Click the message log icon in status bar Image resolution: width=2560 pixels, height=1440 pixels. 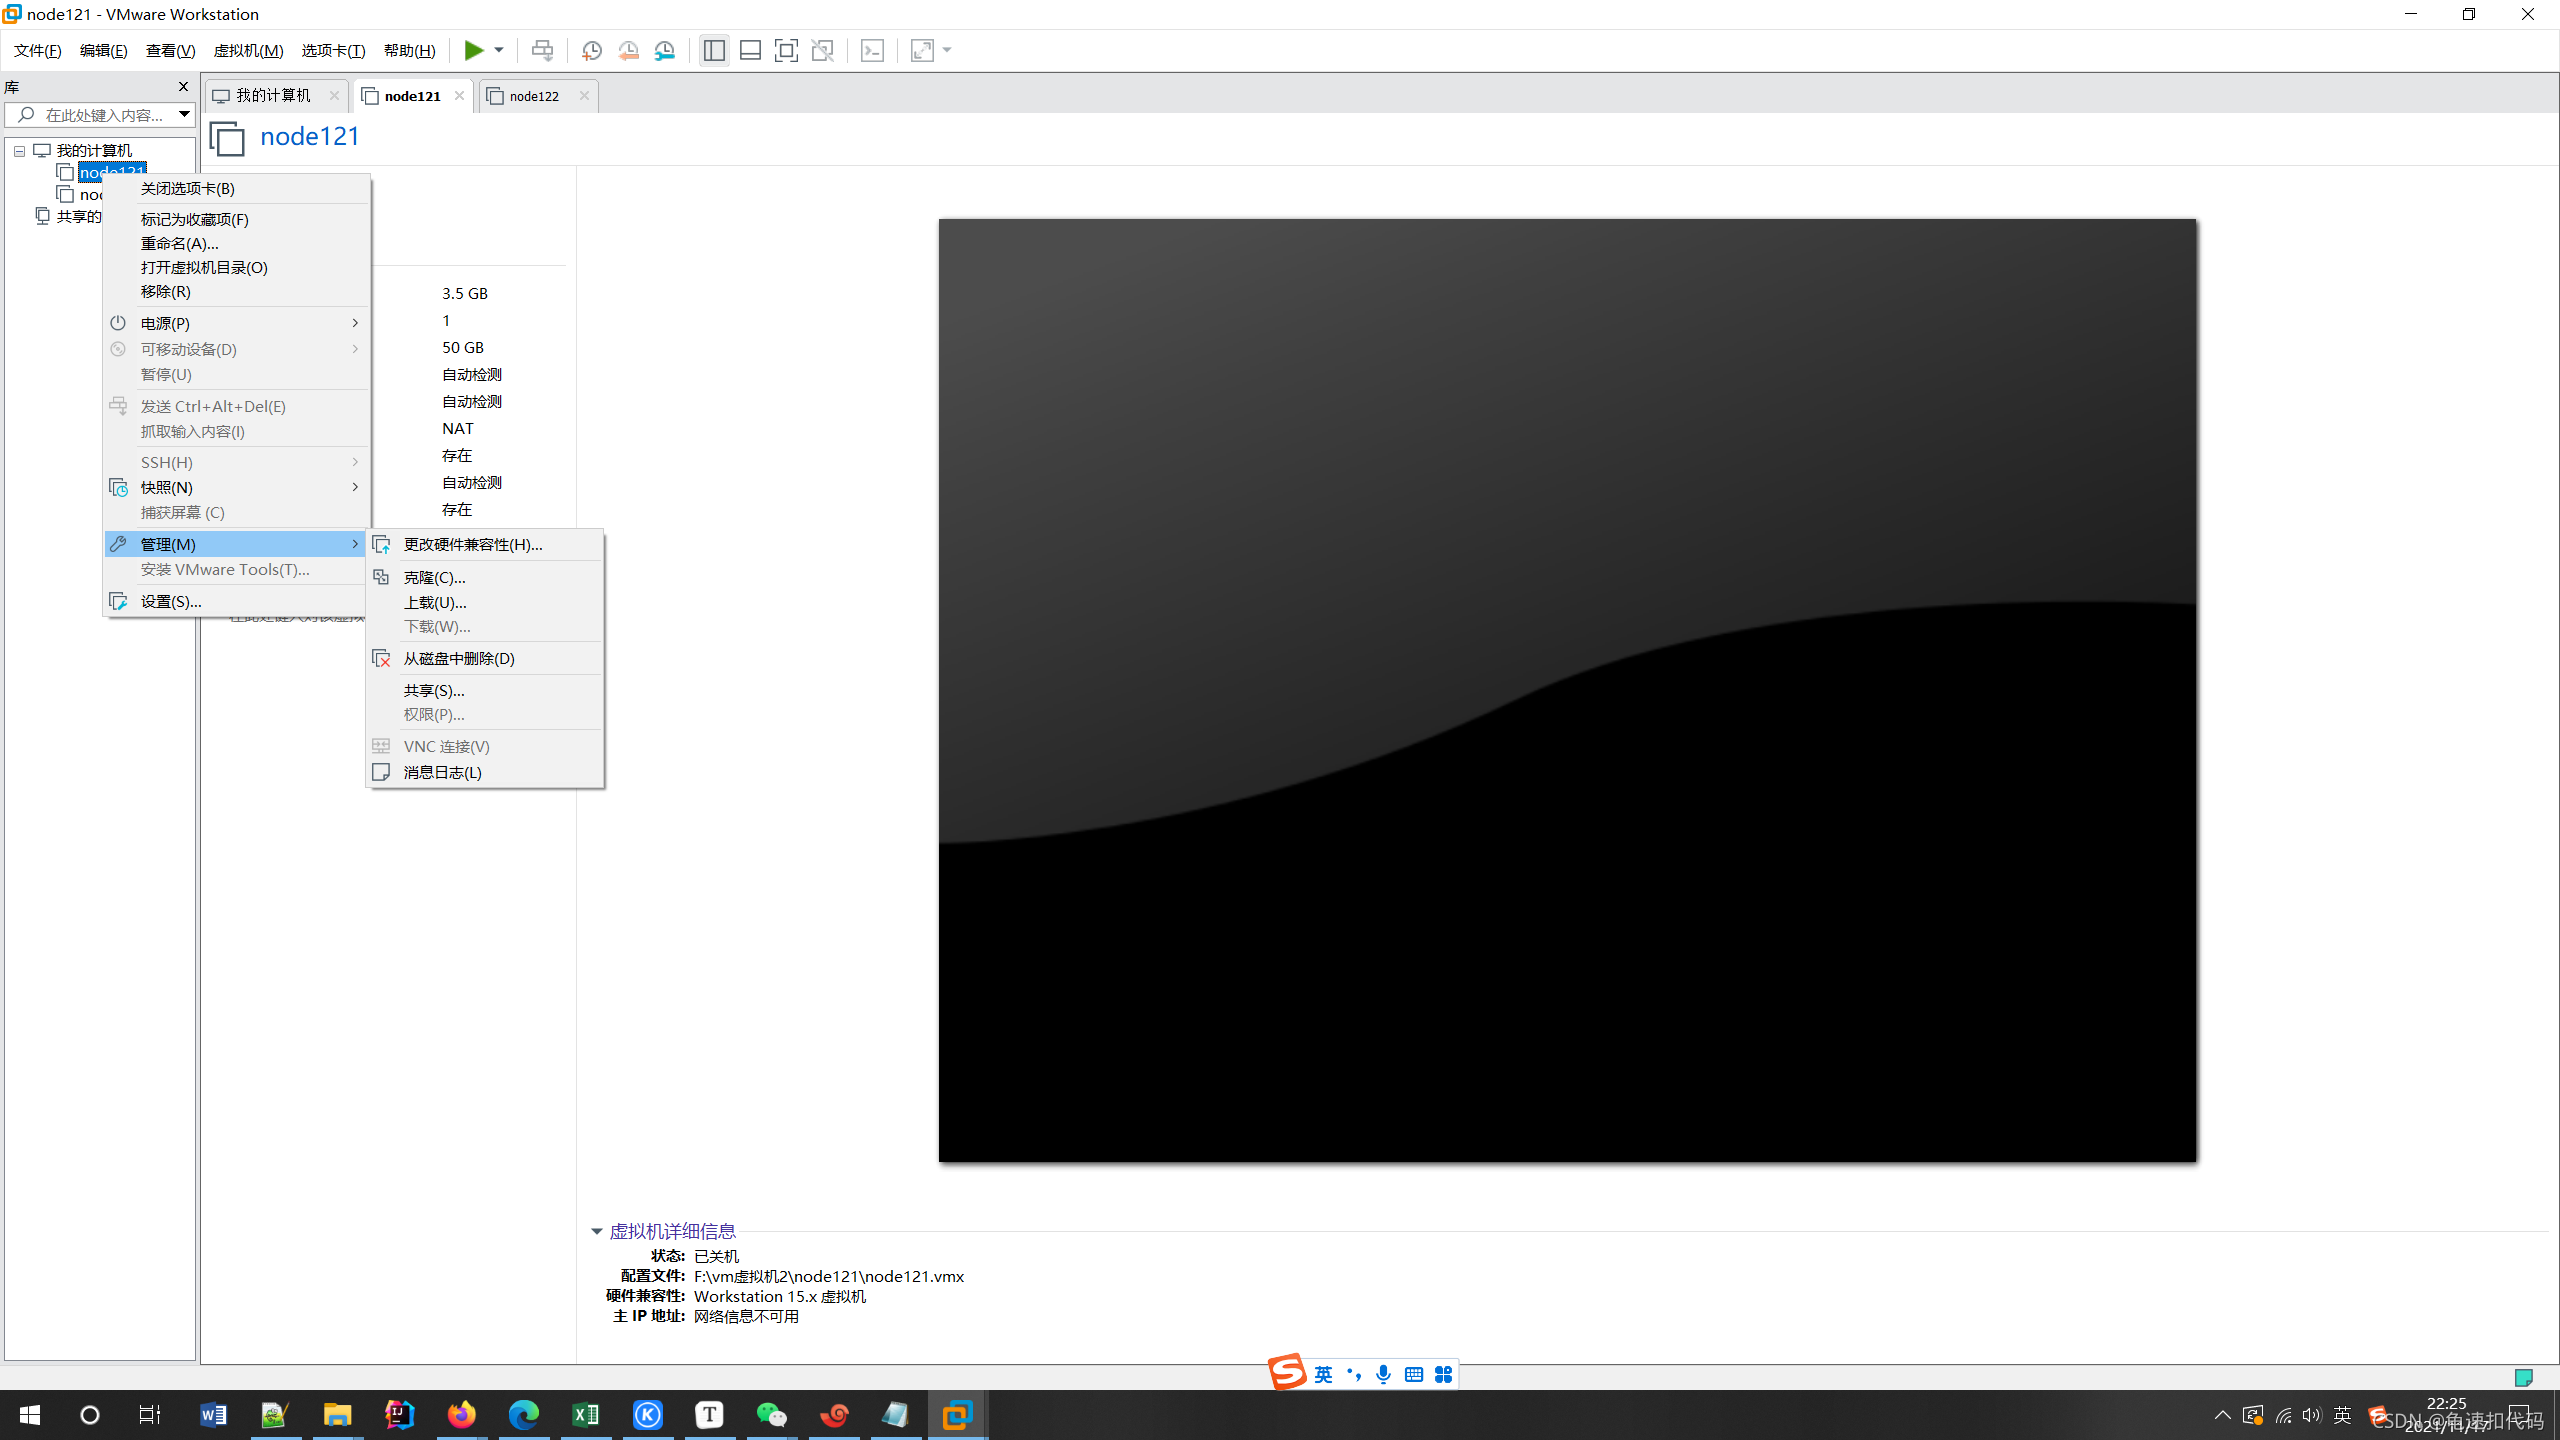2523,1377
